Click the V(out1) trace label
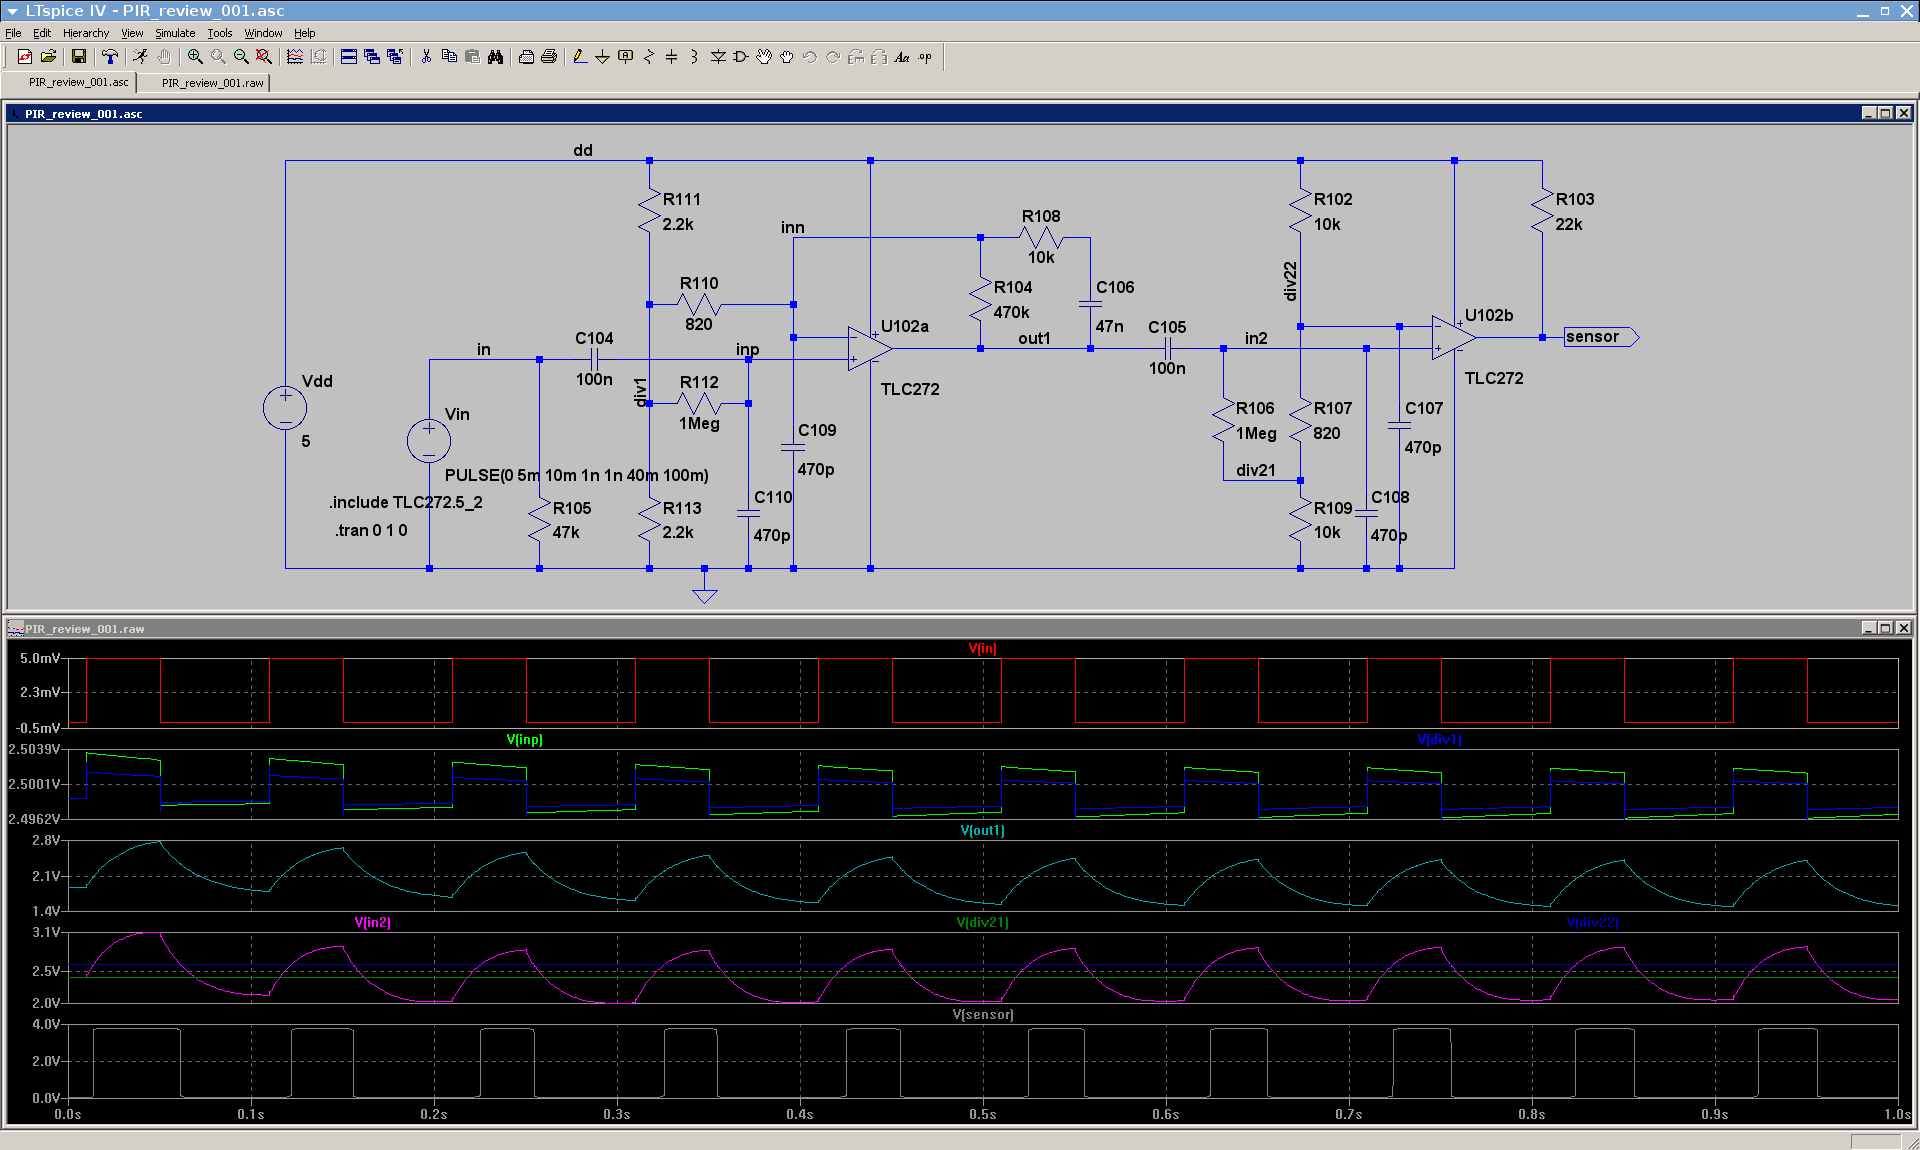 [982, 831]
